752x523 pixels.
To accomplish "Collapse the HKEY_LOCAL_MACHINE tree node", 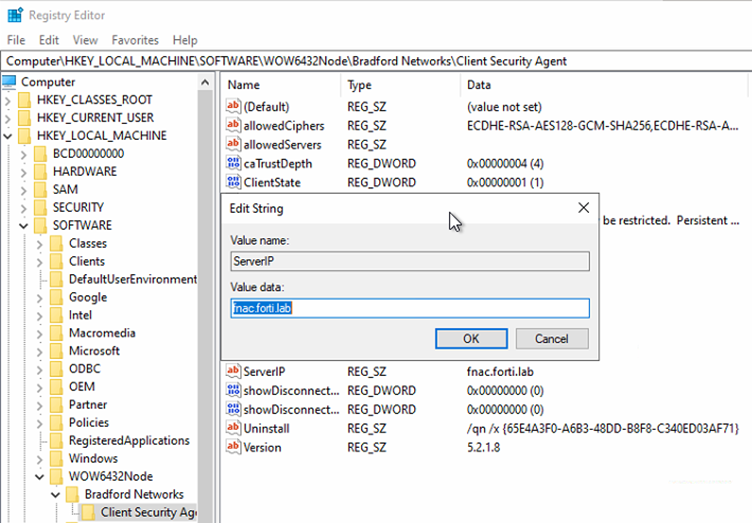I will pos(9,136).
